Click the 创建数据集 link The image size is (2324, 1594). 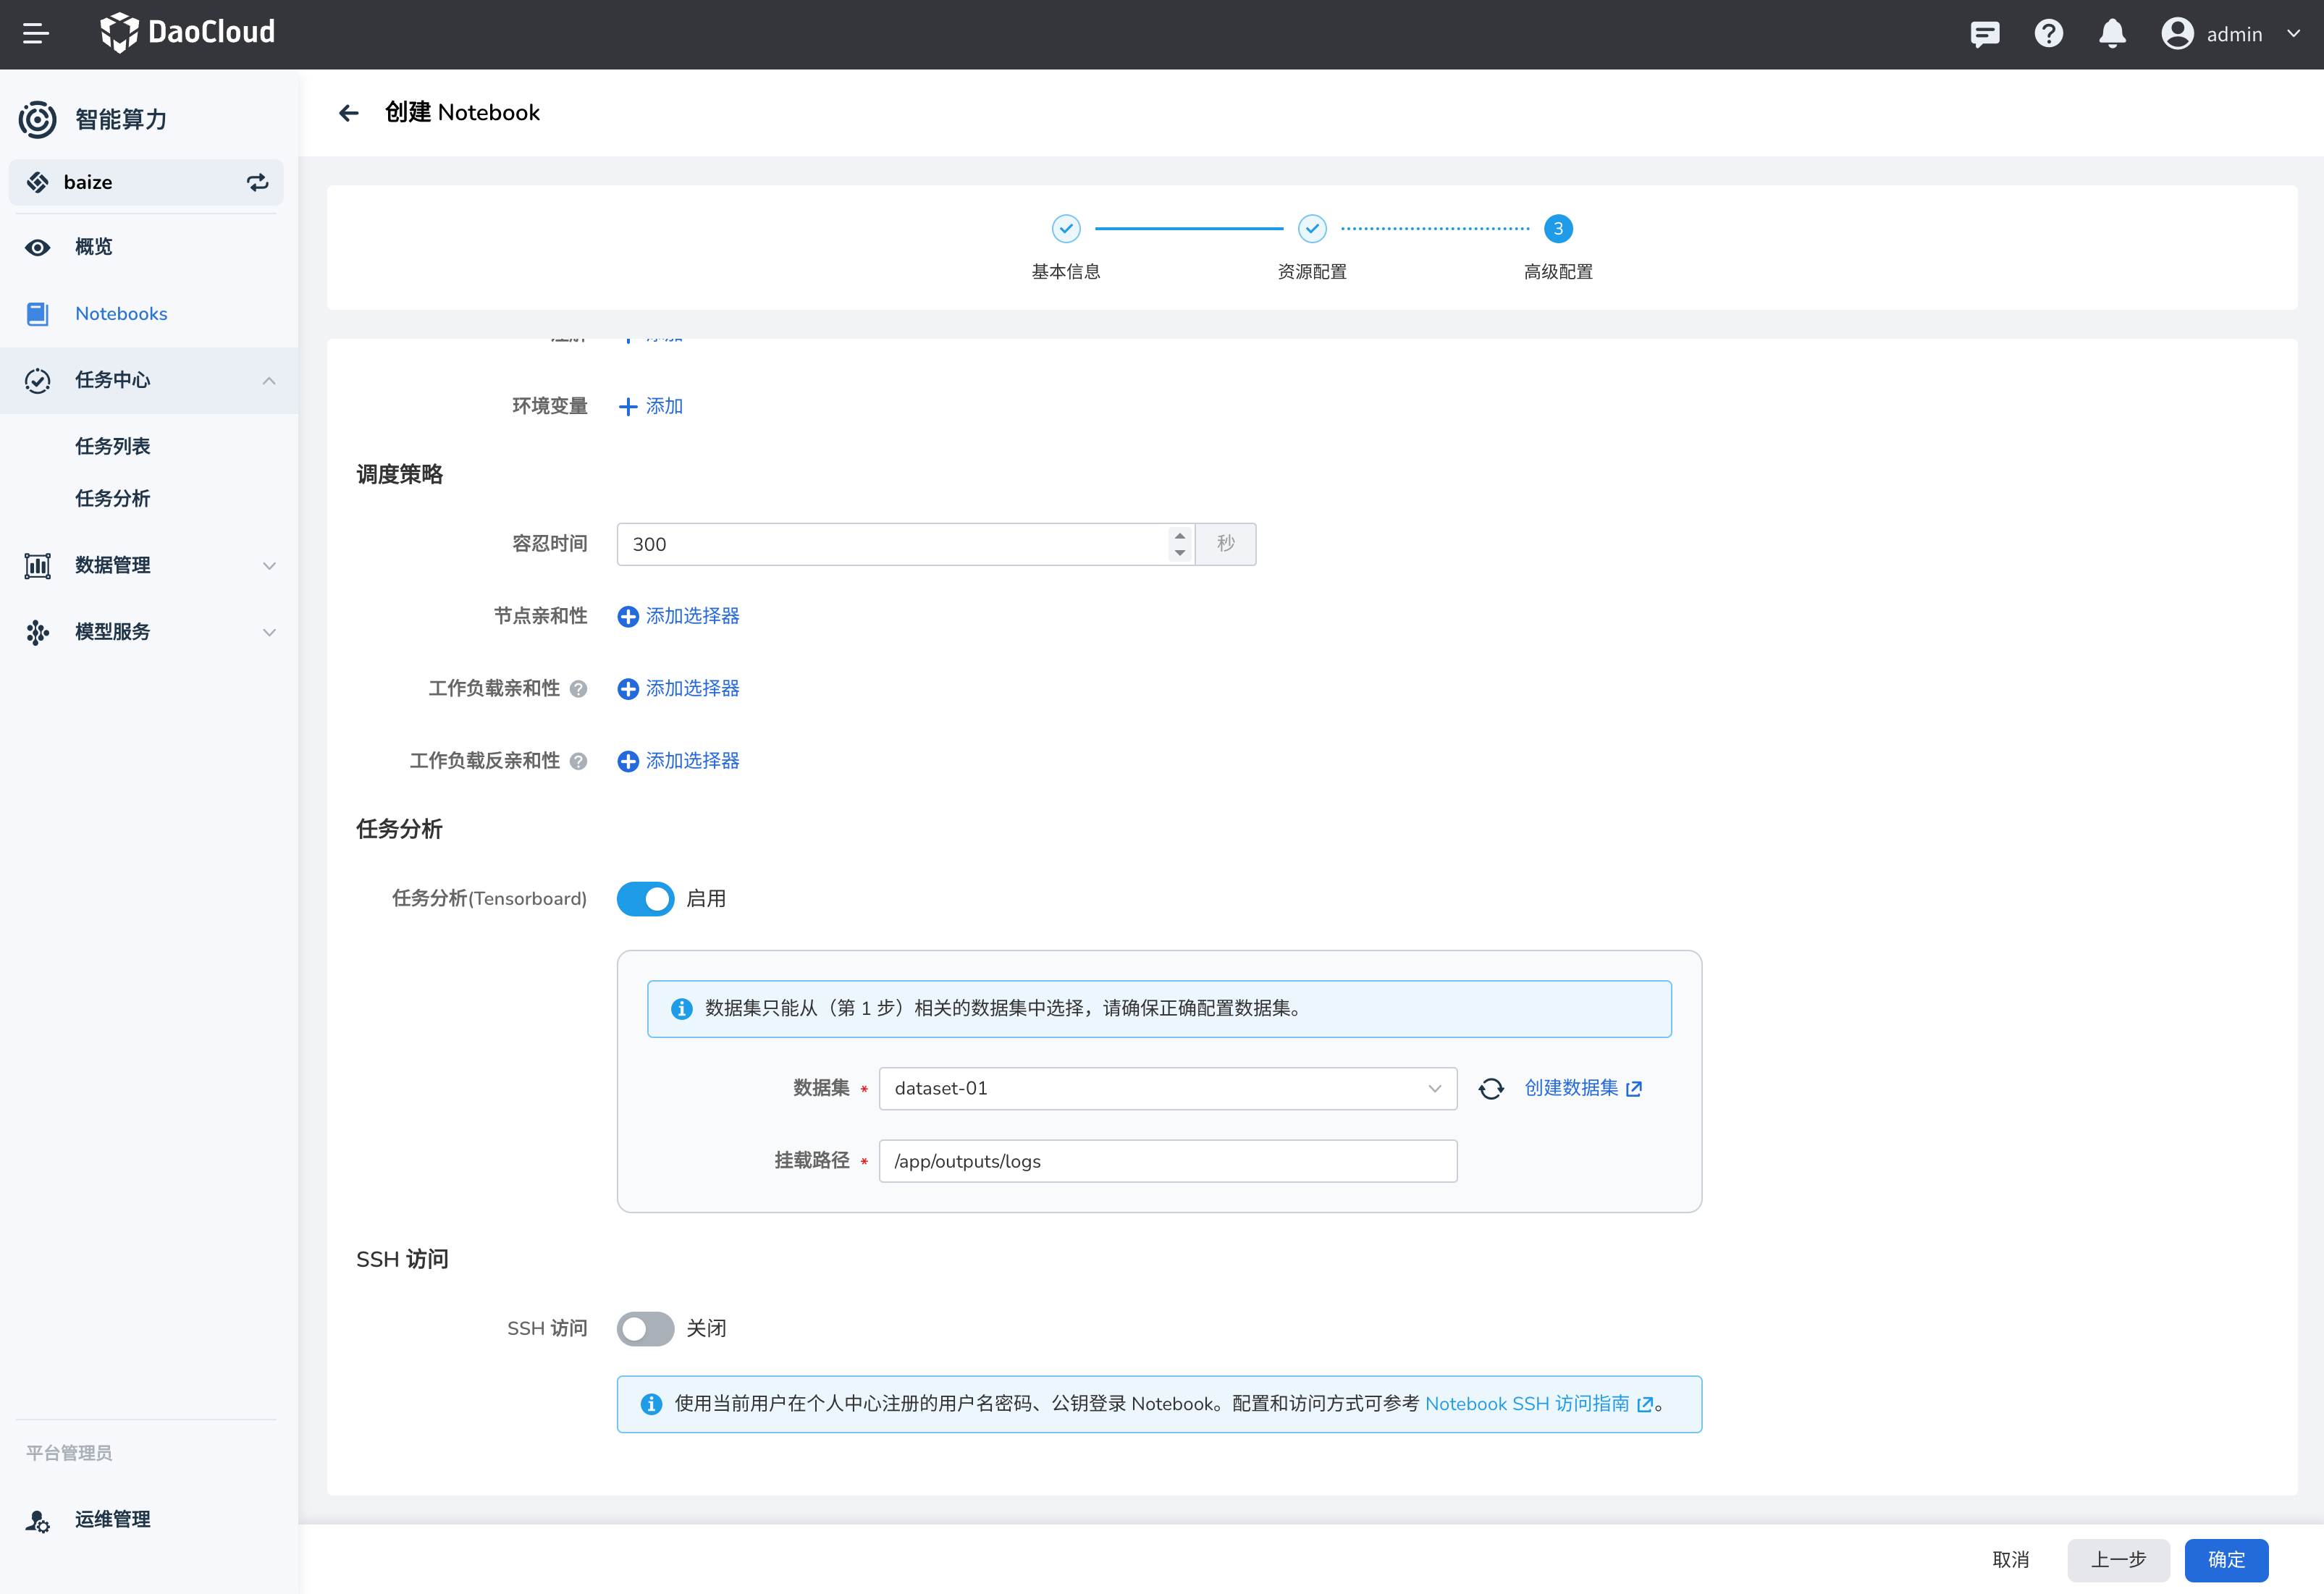coord(1570,1088)
